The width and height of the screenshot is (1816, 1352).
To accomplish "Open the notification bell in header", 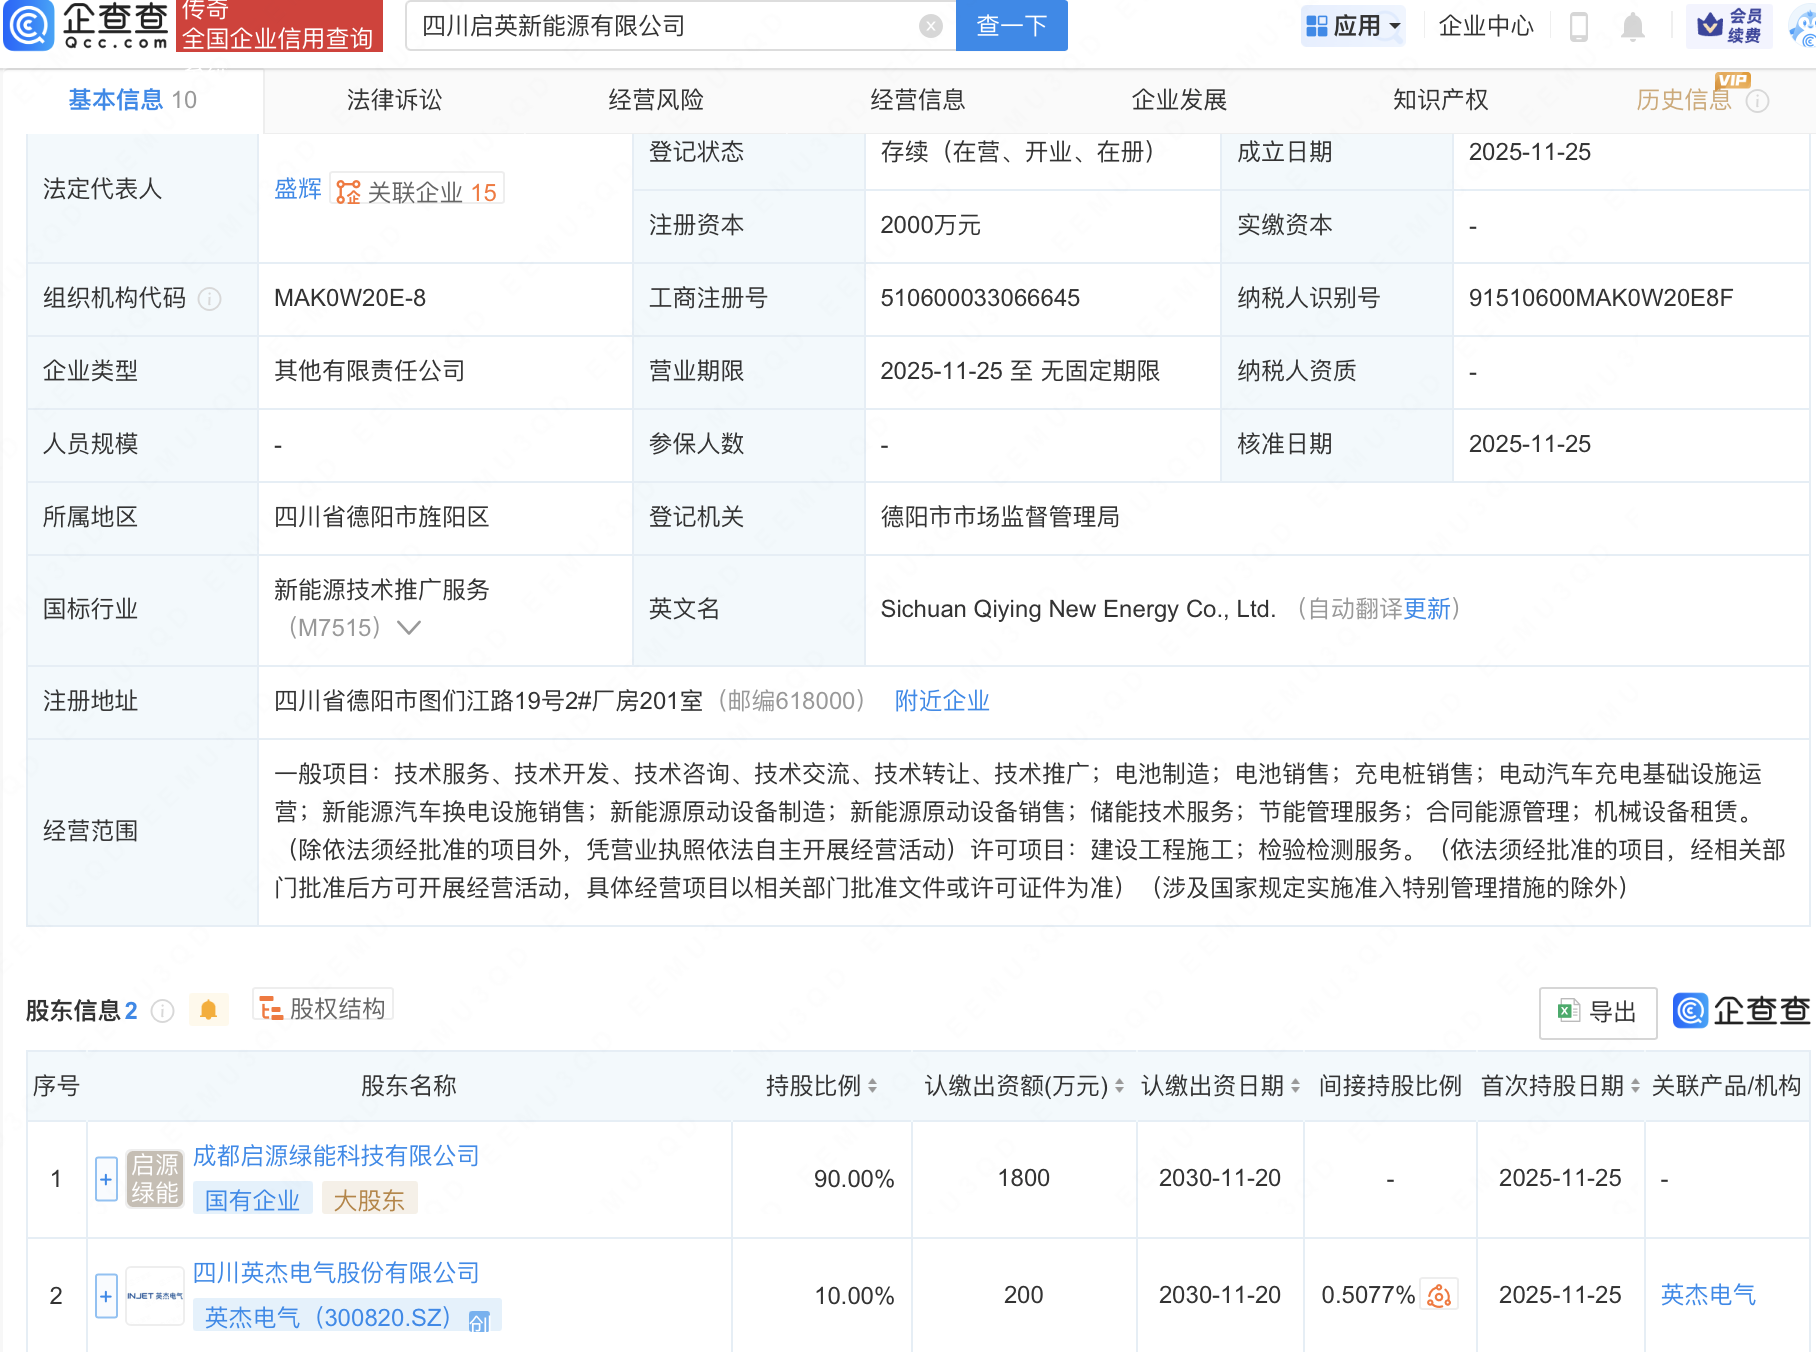I will point(1632,26).
